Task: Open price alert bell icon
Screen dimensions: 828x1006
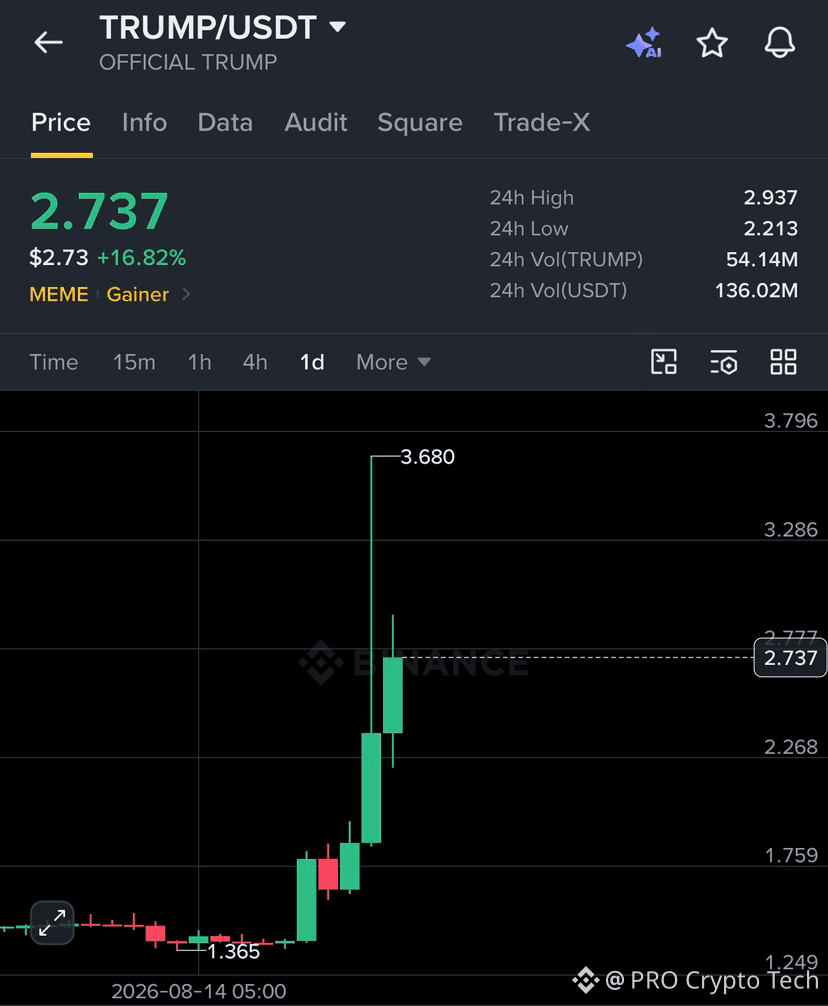Action: tap(780, 43)
